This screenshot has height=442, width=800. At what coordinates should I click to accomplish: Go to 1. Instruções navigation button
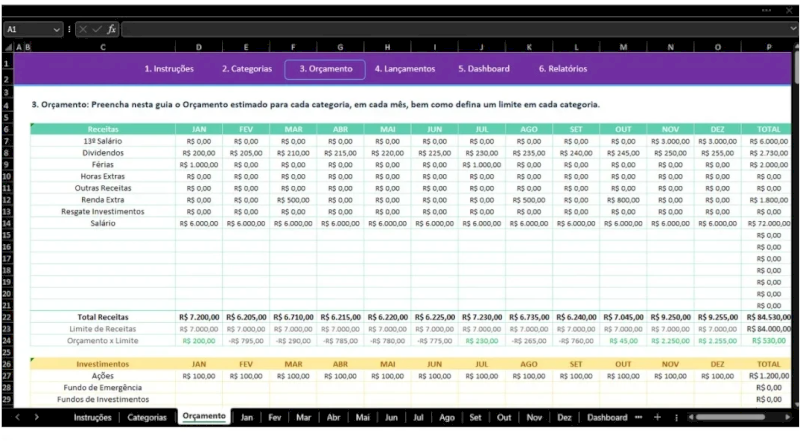coord(169,69)
